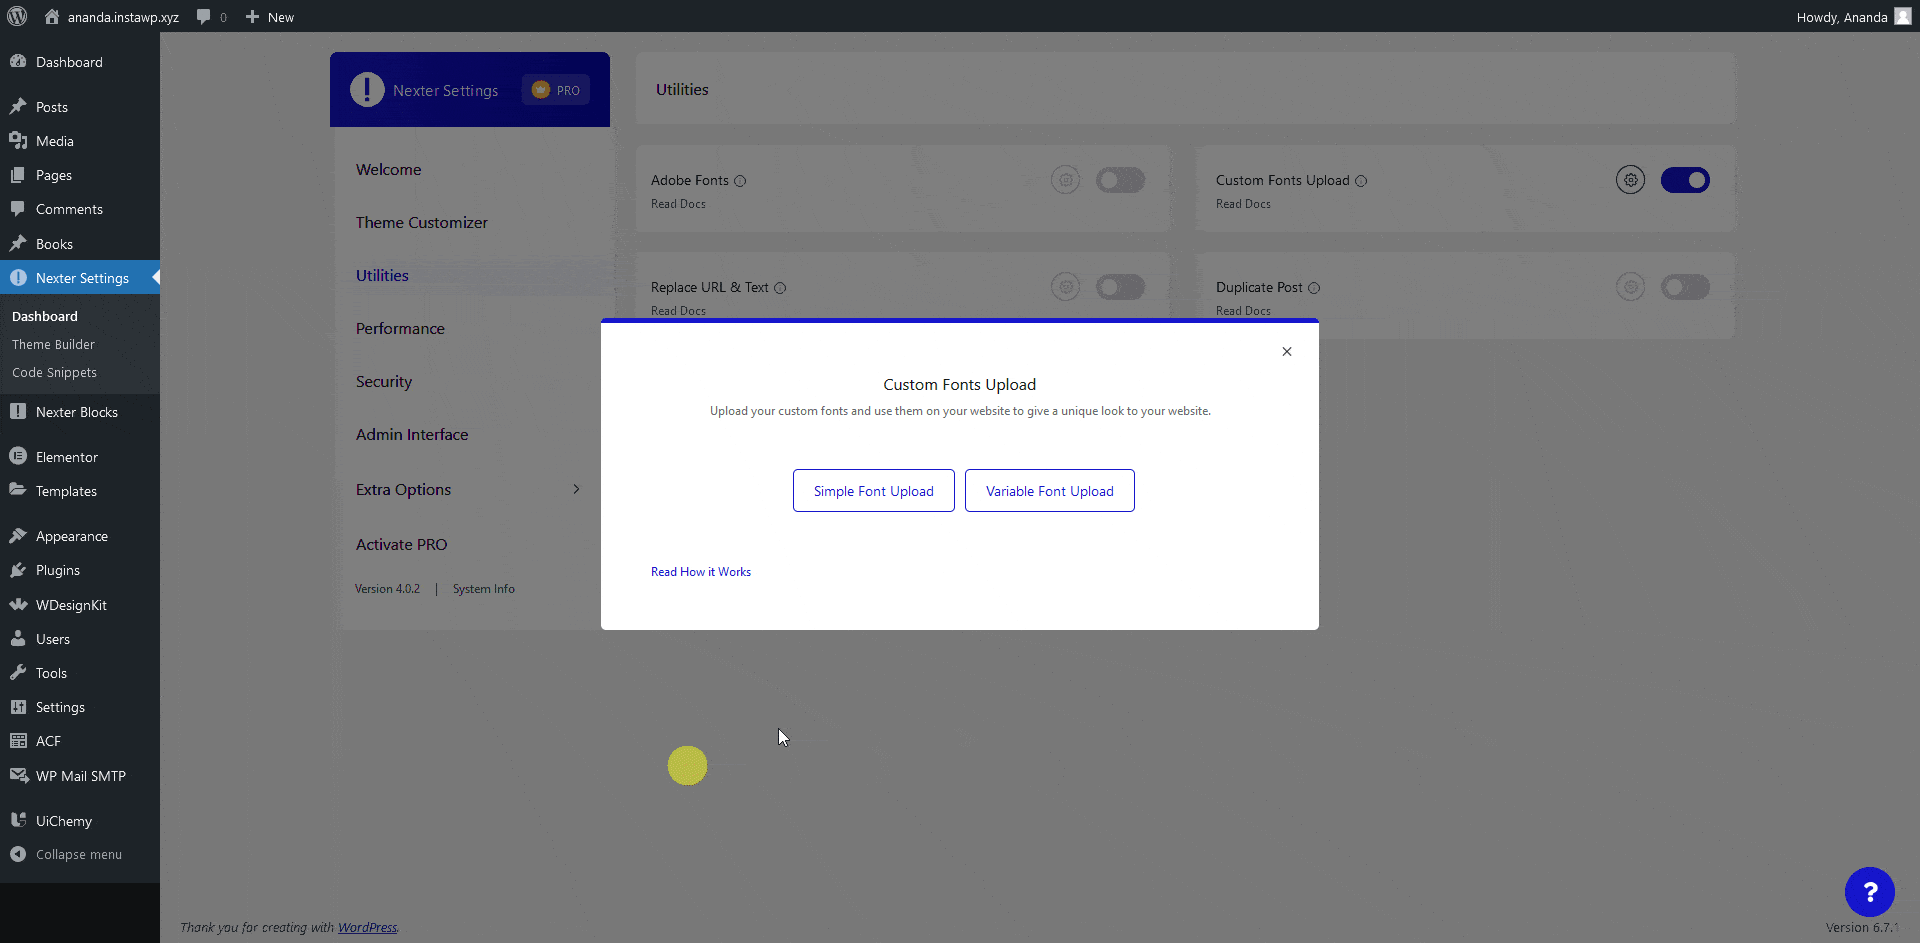Open the comments bubble icon in admin bar
The image size is (1920, 943).
204,17
